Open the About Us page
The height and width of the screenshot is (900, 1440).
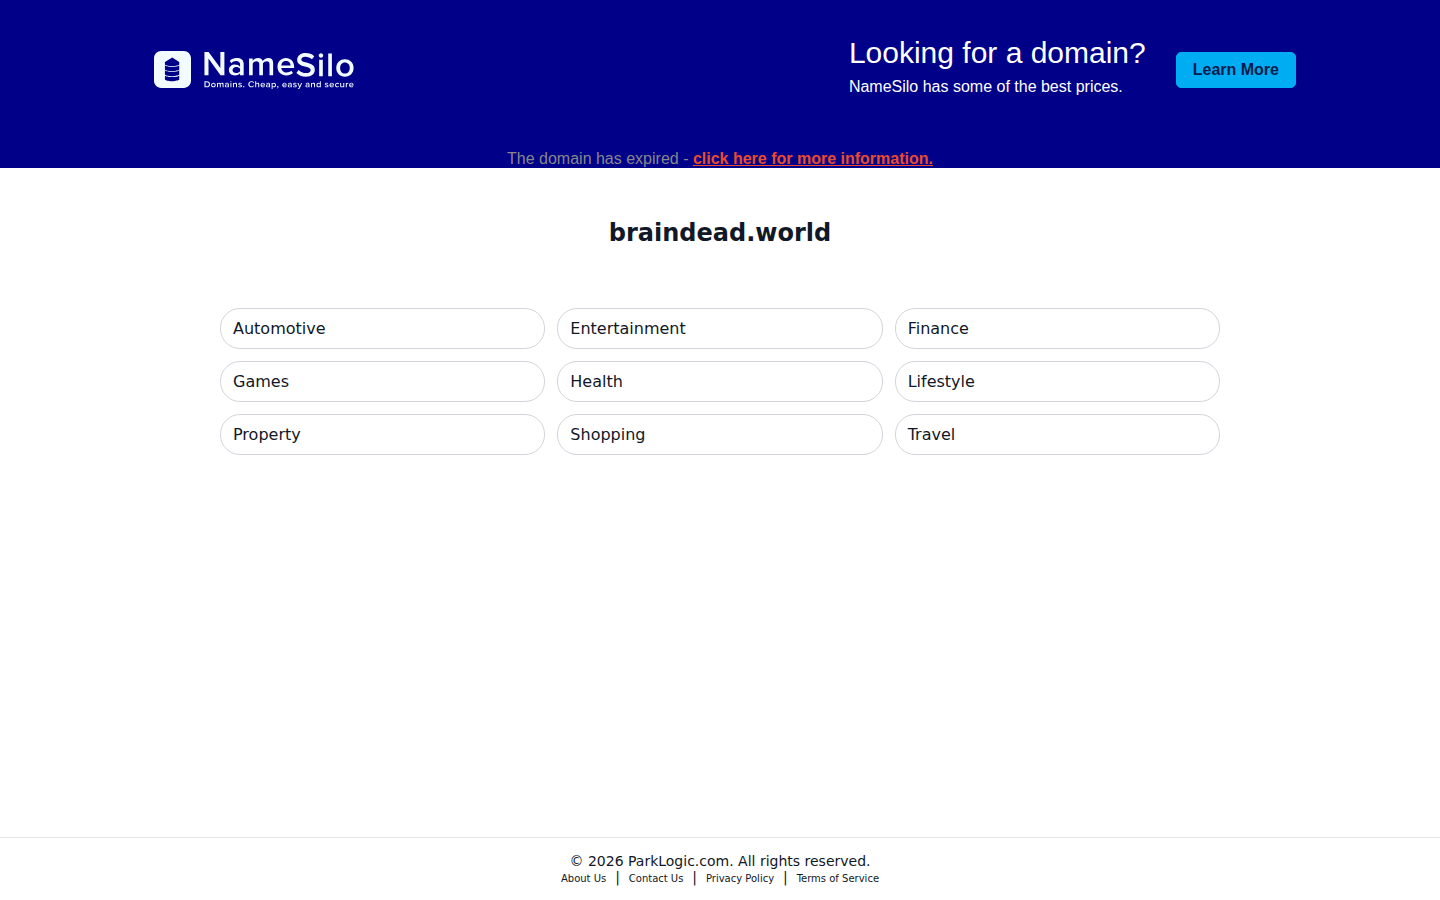click(583, 878)
